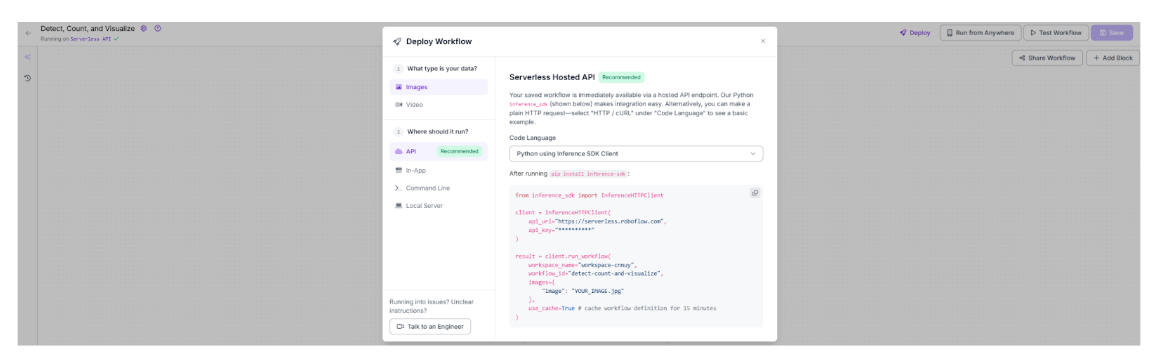Select the In-App deployment option
The image size is (1158, 364).
439,171
